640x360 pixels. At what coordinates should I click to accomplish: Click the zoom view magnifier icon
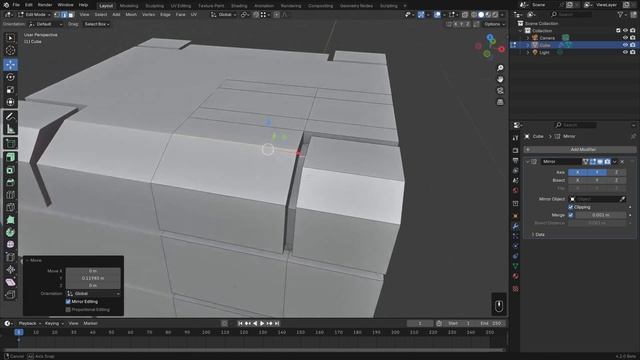coord(500,68)
